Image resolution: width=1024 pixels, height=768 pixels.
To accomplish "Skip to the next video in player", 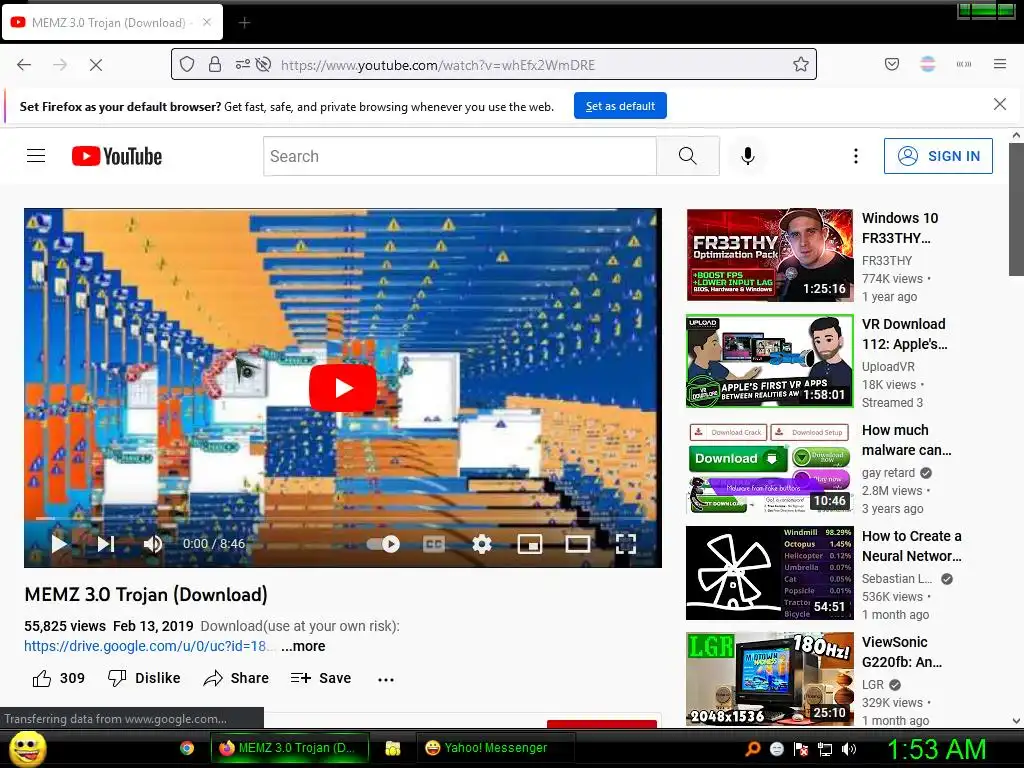I will pyautogui.click(x=106, y=543).
